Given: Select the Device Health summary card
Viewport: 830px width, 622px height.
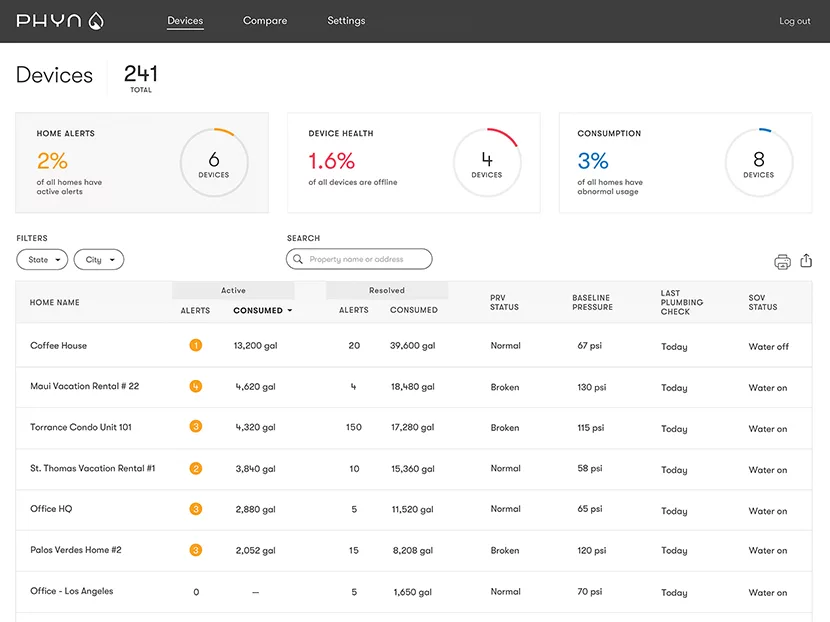Looking at the screenshot, I should [413, 162].
